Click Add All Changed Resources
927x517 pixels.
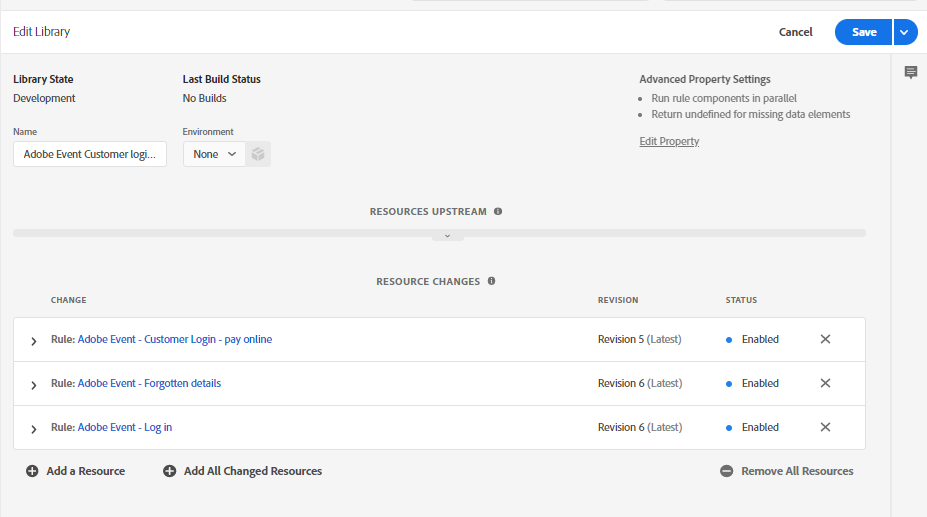pyautogui.click(x=243, y=471)
